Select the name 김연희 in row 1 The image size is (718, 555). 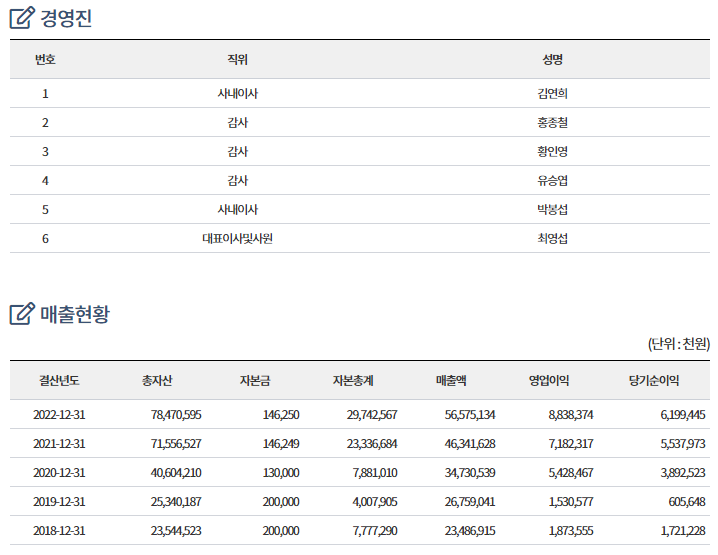pyautogui.click(x=553, y=94)
